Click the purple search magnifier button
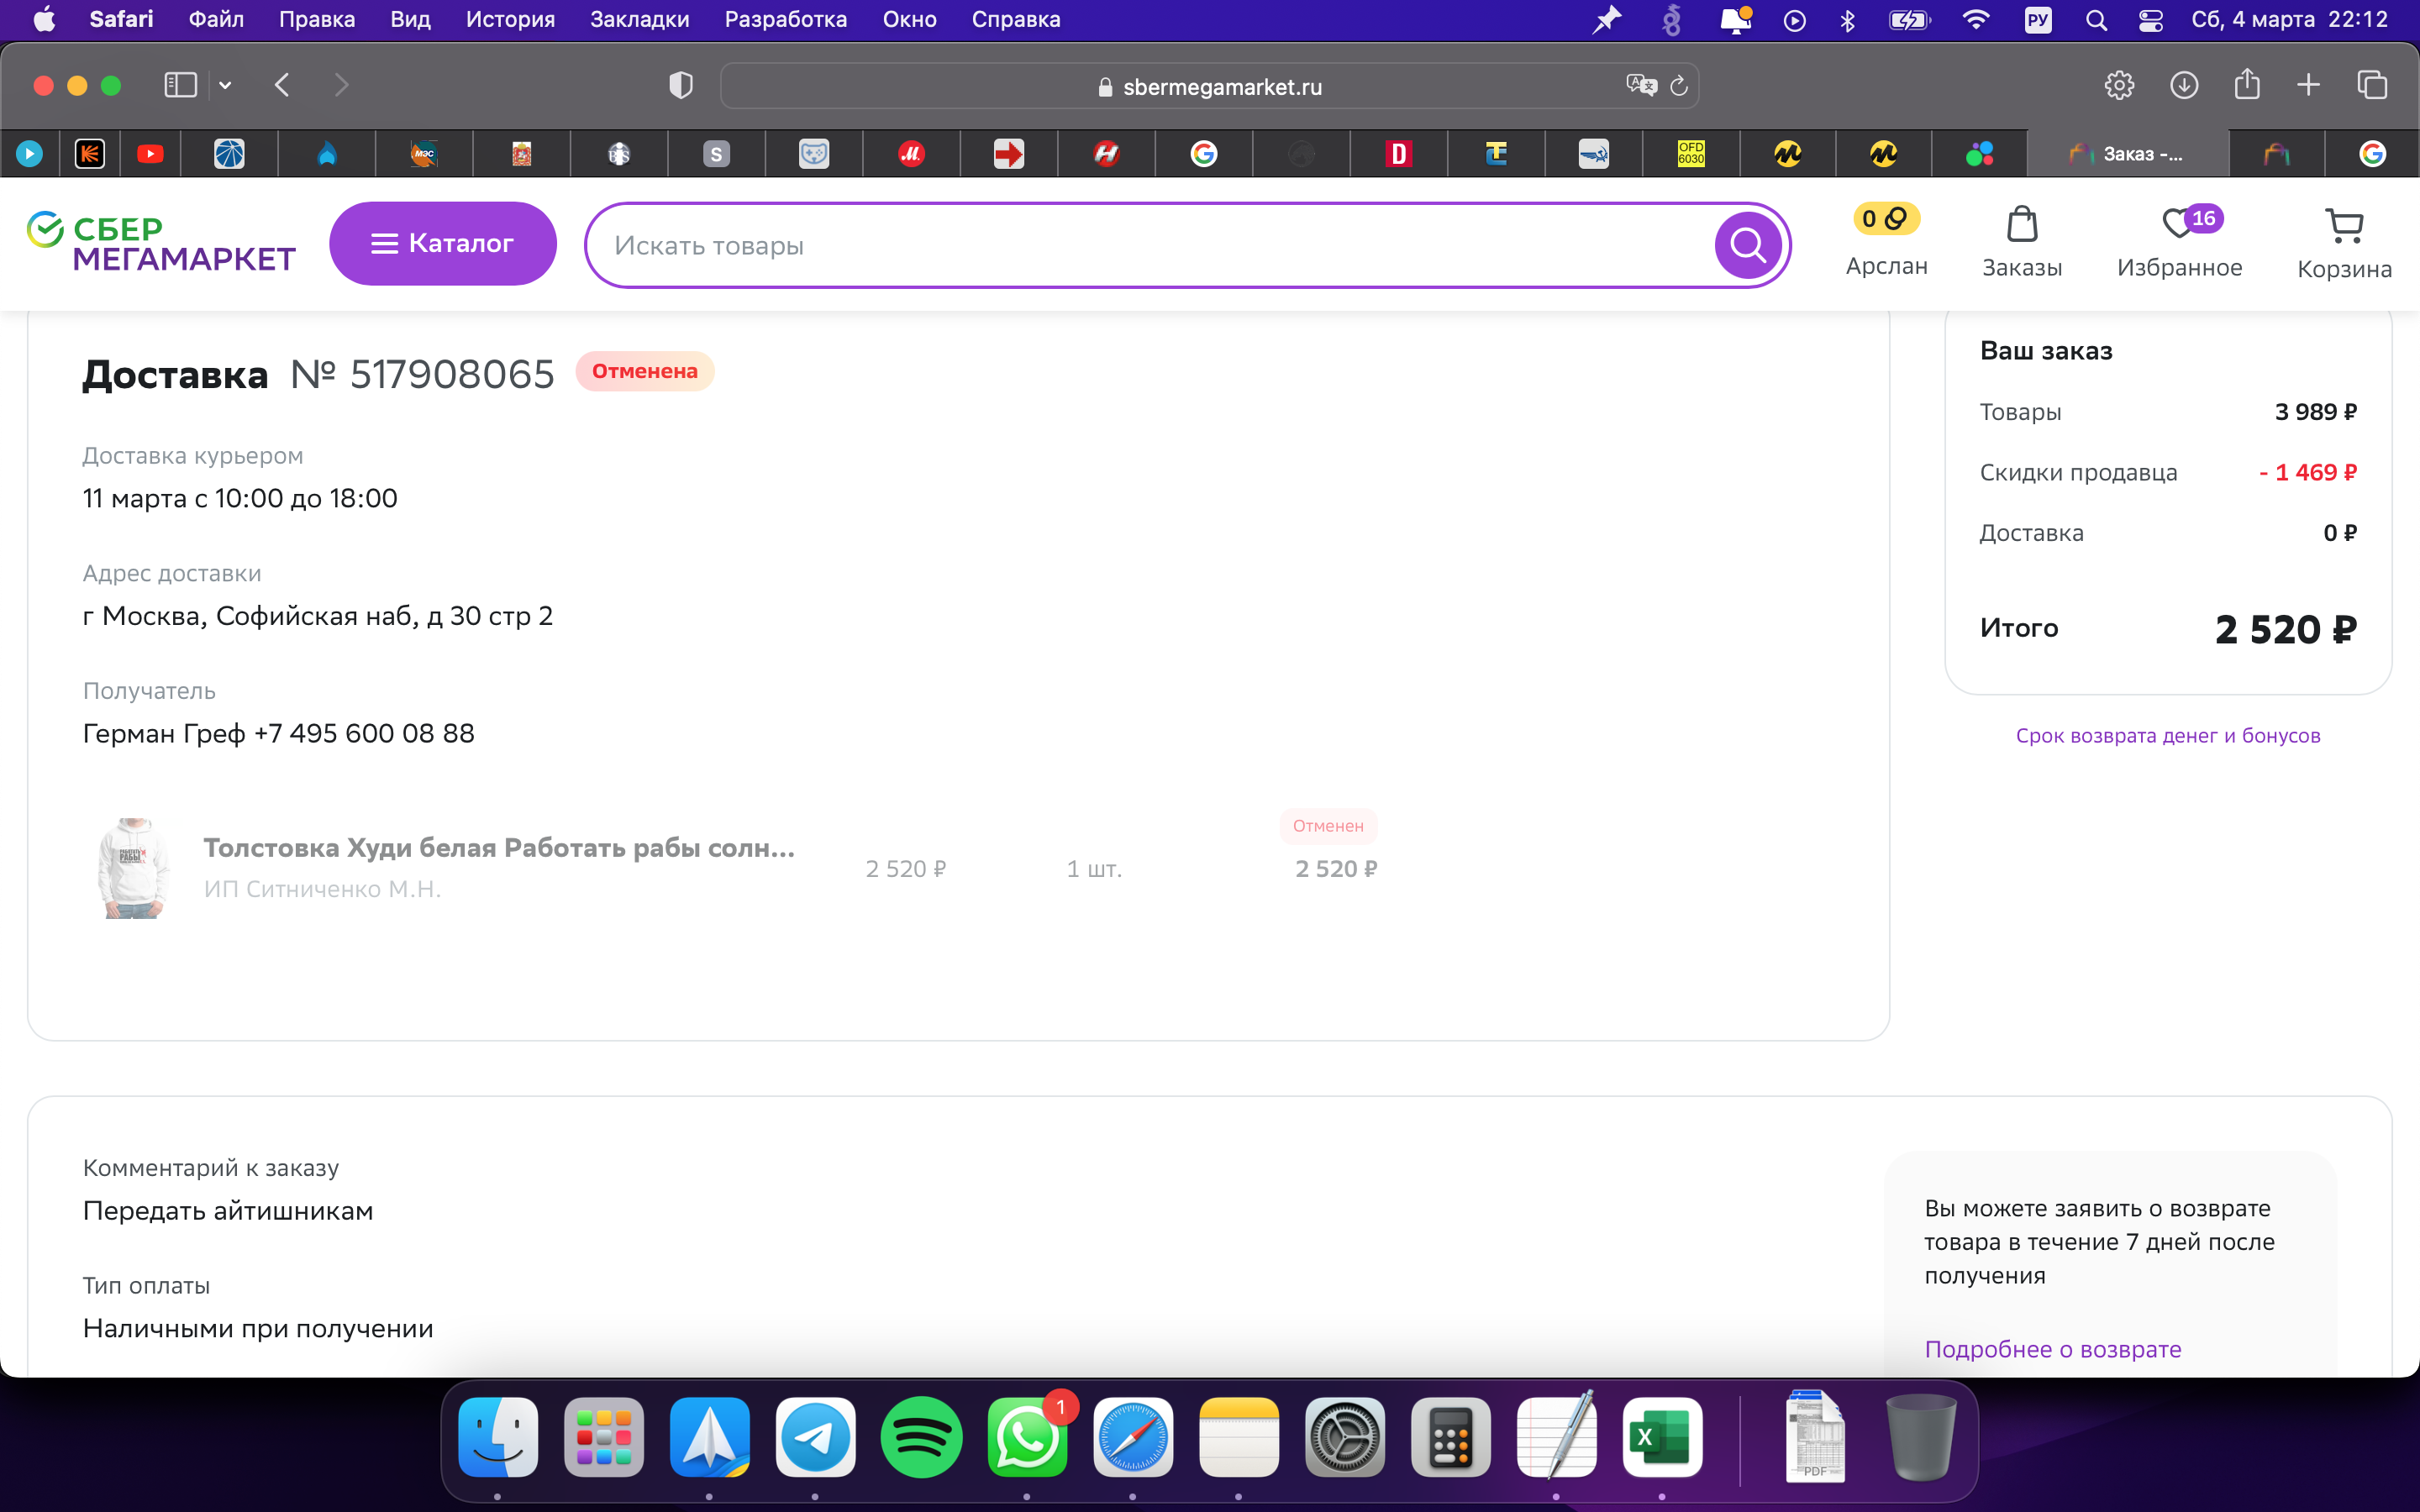 [1747, 245]
